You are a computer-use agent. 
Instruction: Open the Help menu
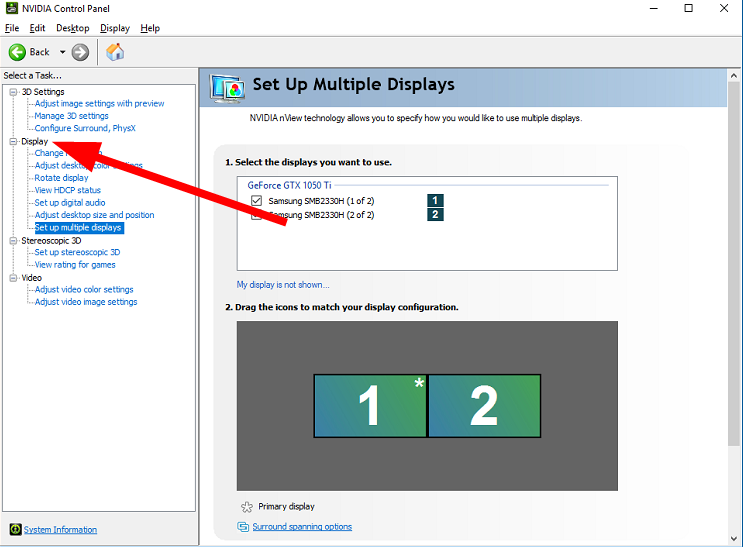150,28
